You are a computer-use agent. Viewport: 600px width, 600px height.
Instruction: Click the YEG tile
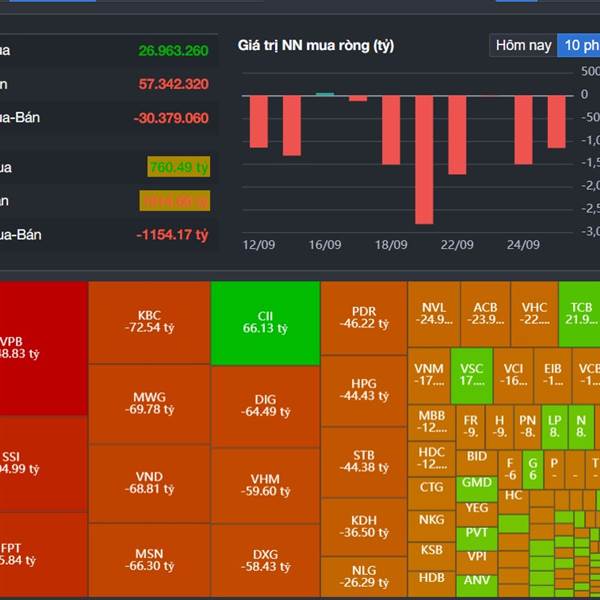point(477,514)
